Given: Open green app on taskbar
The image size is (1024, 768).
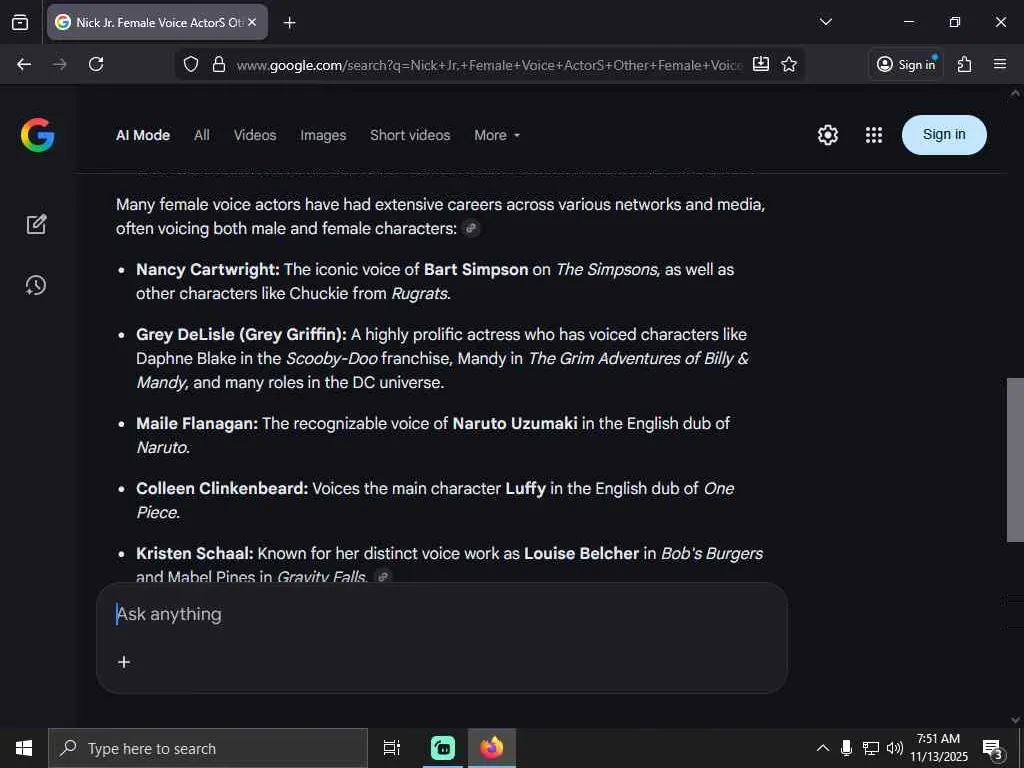Looking at the screenshot, I should (x=443, y=748).
